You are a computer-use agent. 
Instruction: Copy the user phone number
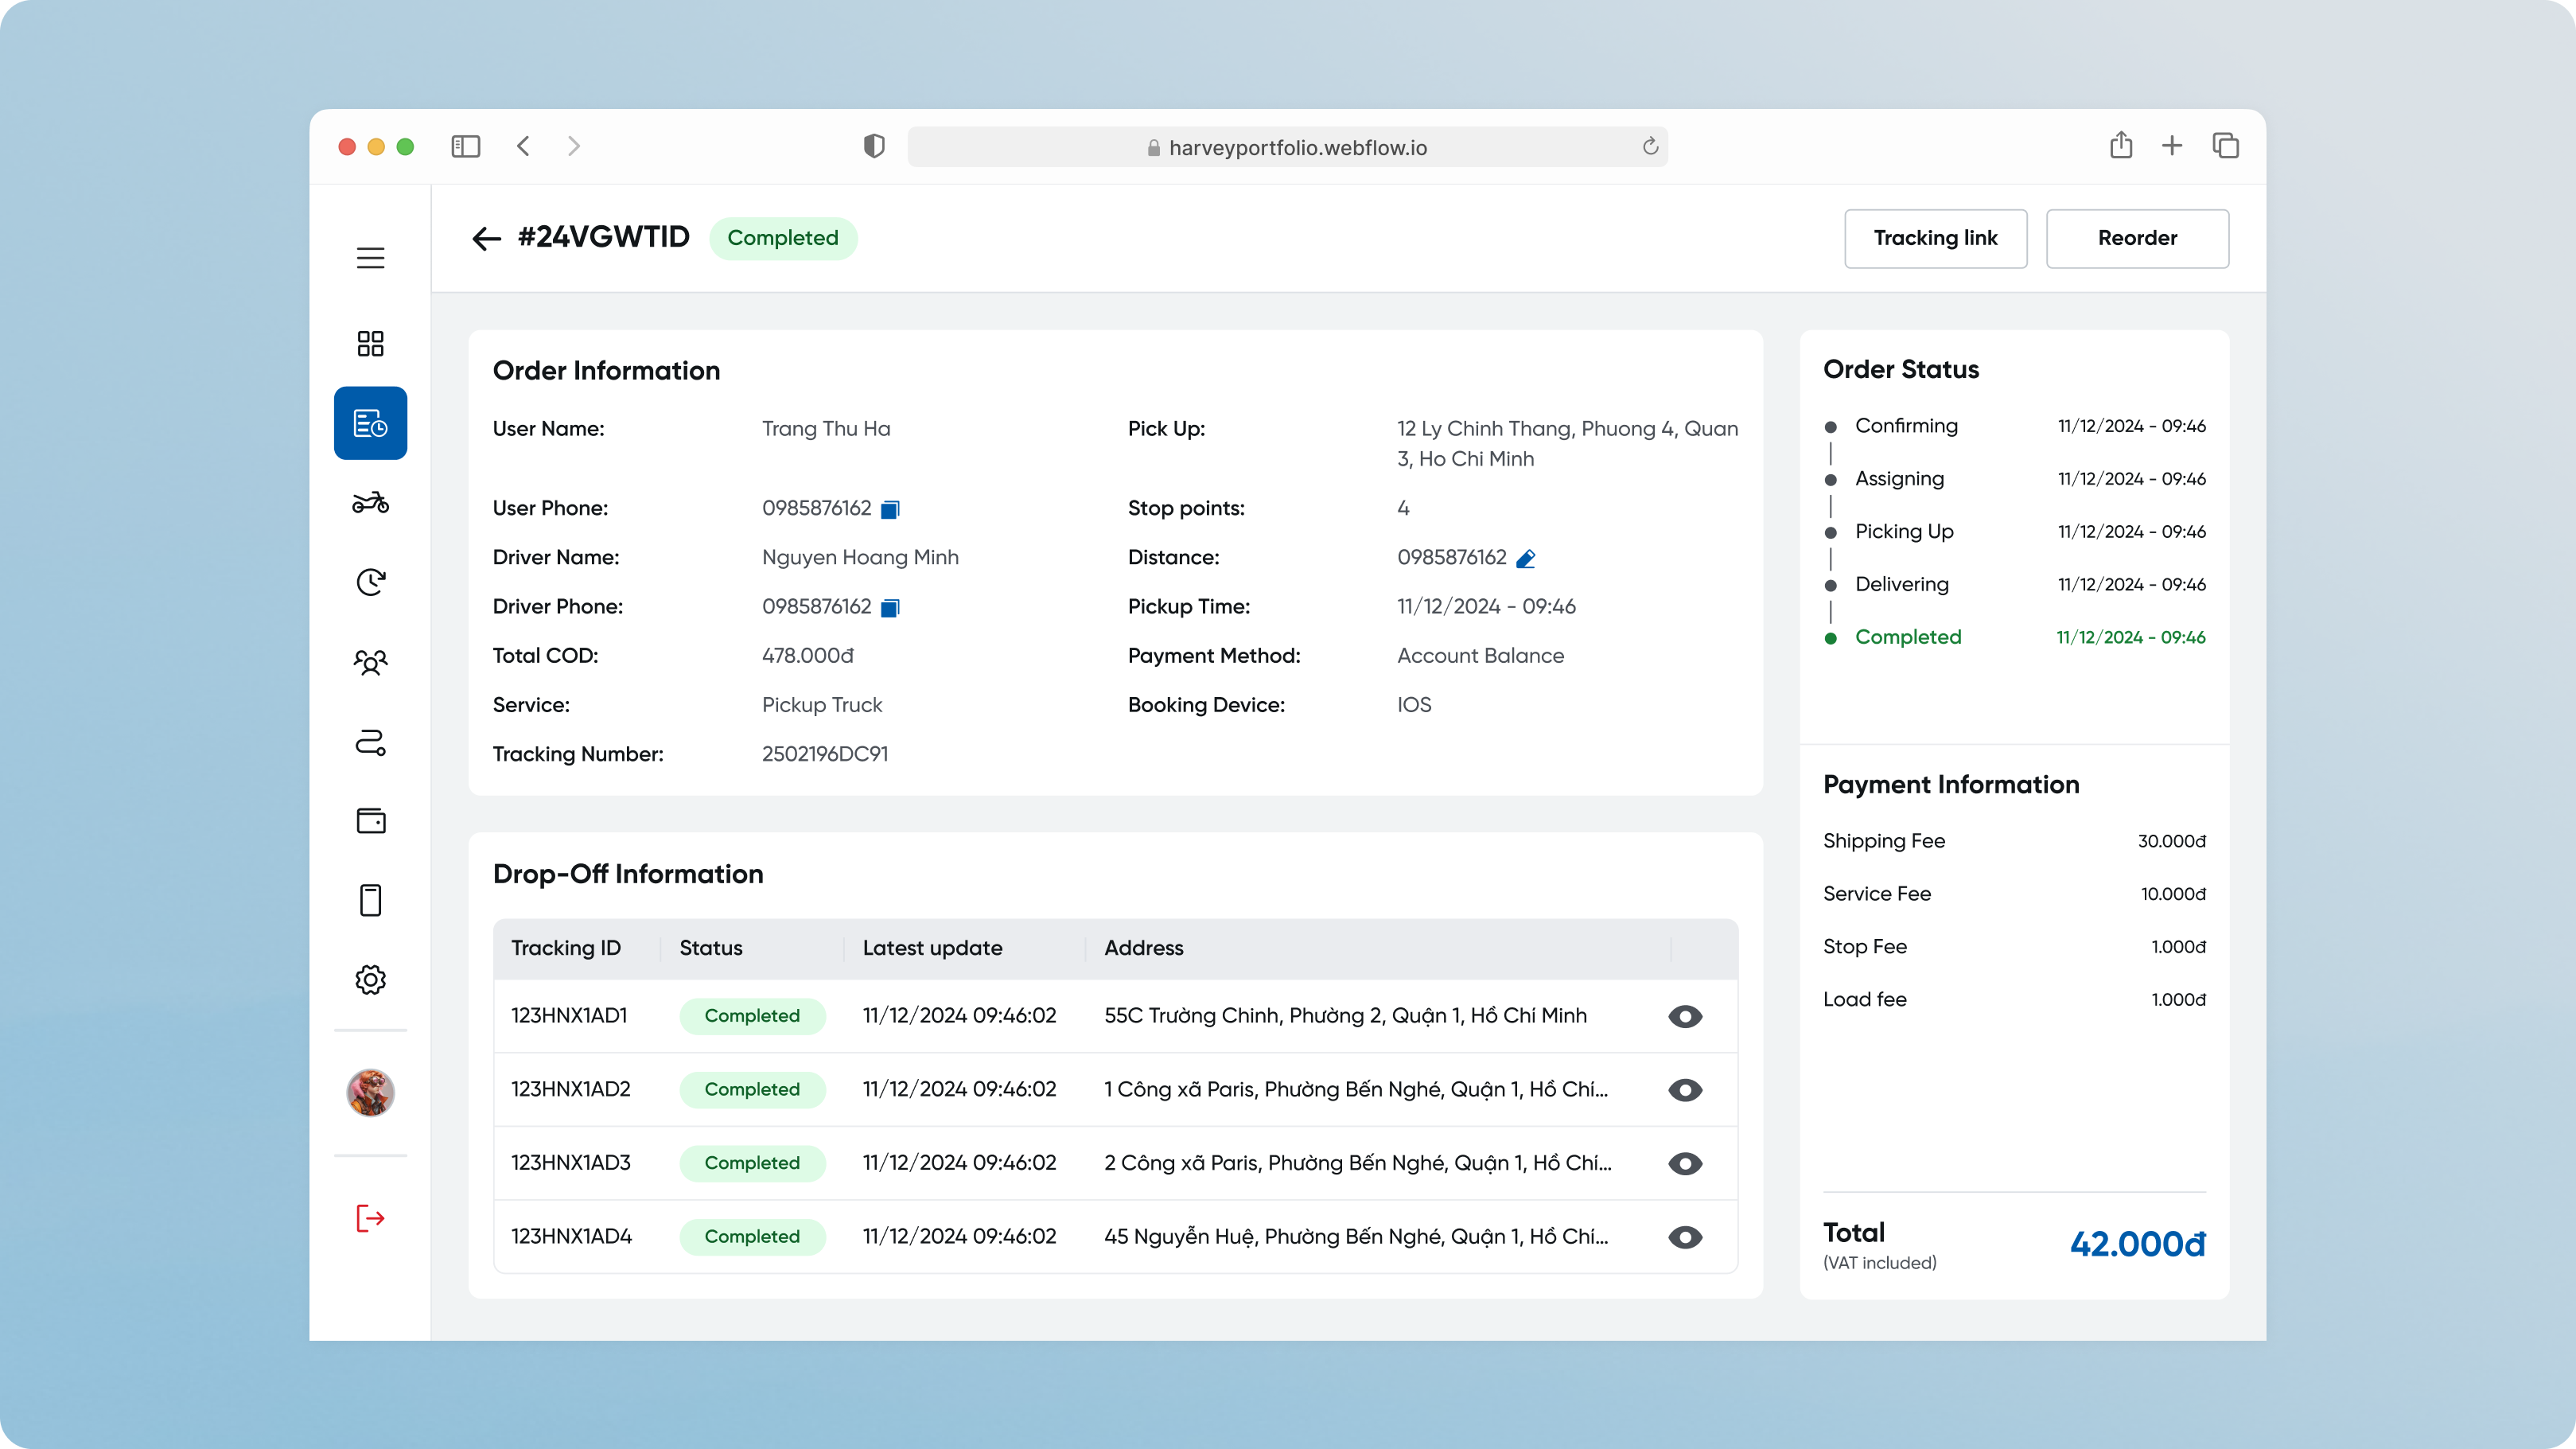[890, 510]
